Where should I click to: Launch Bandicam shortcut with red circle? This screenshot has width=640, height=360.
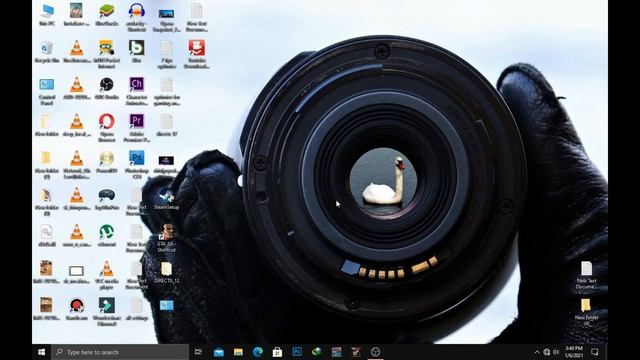76,309
